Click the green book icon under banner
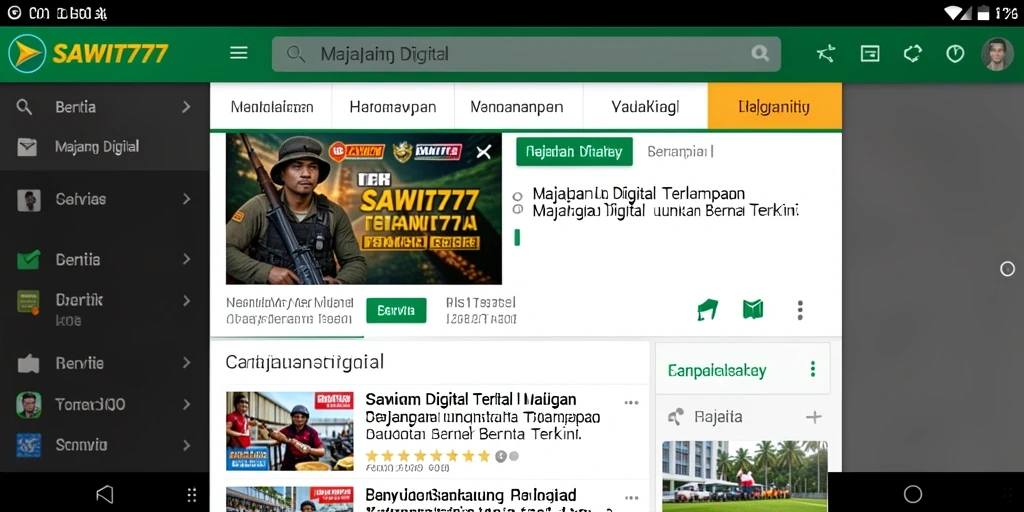 753,310
